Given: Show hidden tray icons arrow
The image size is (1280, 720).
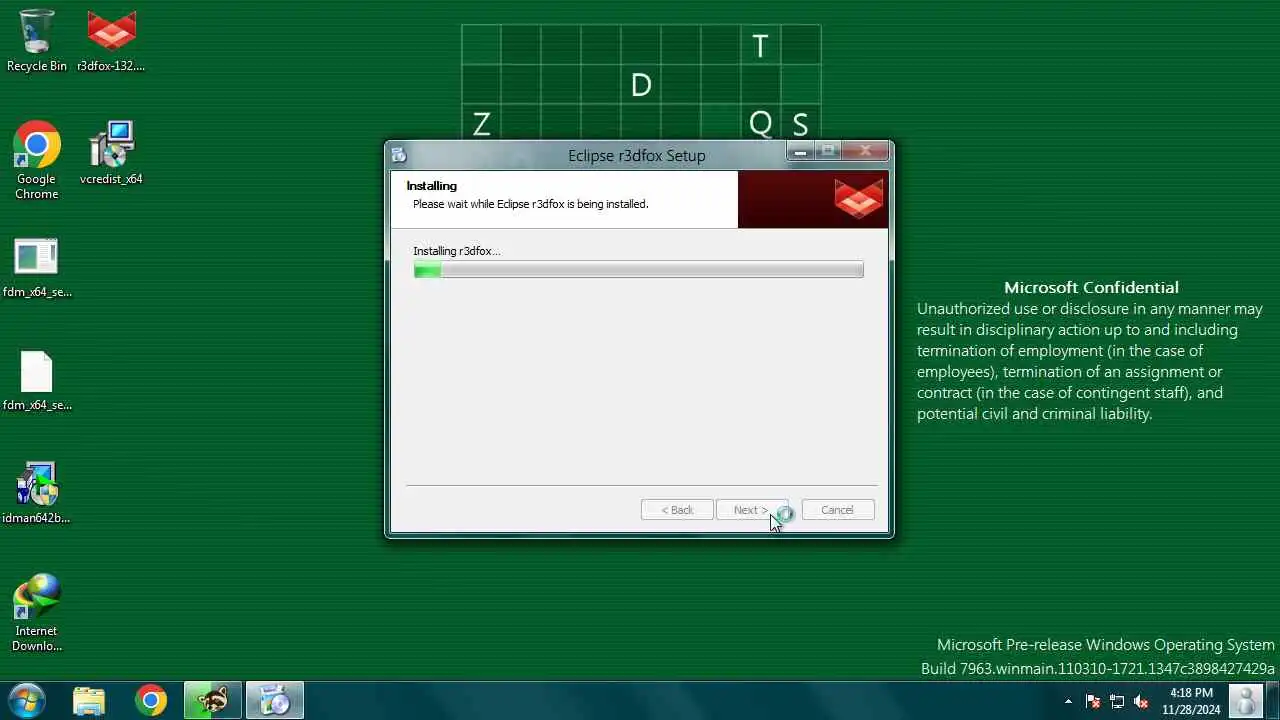Looking at the screenshot, I should [1068, 701].
